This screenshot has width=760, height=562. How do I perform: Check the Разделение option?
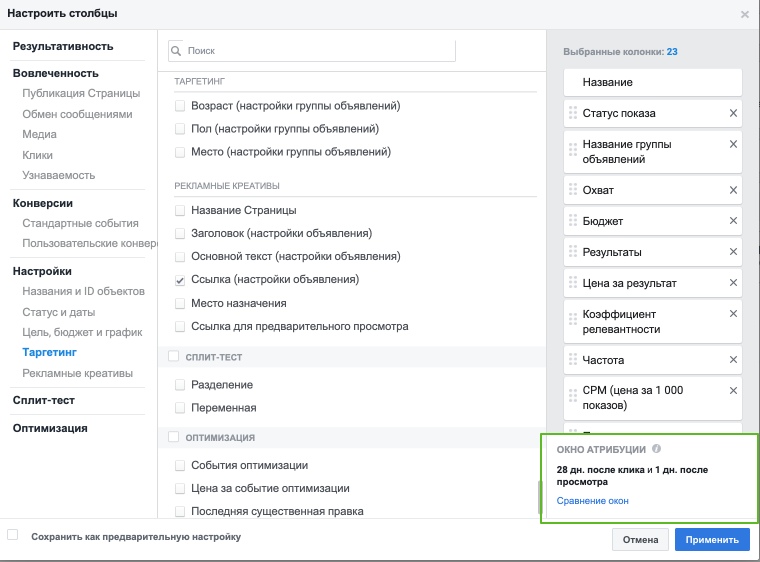[x=180, y=385]
